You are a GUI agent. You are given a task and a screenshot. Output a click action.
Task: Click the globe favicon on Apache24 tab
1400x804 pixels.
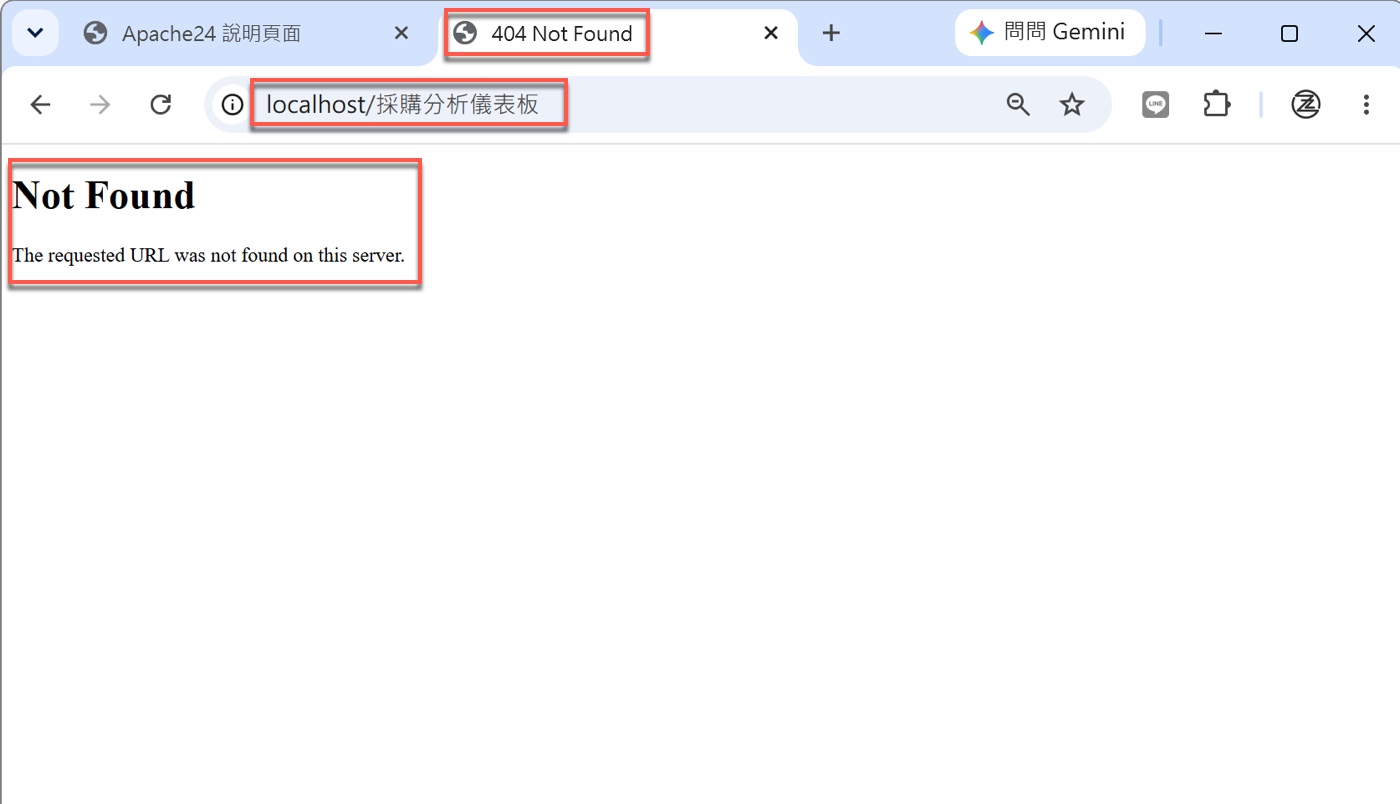(96, 33)
